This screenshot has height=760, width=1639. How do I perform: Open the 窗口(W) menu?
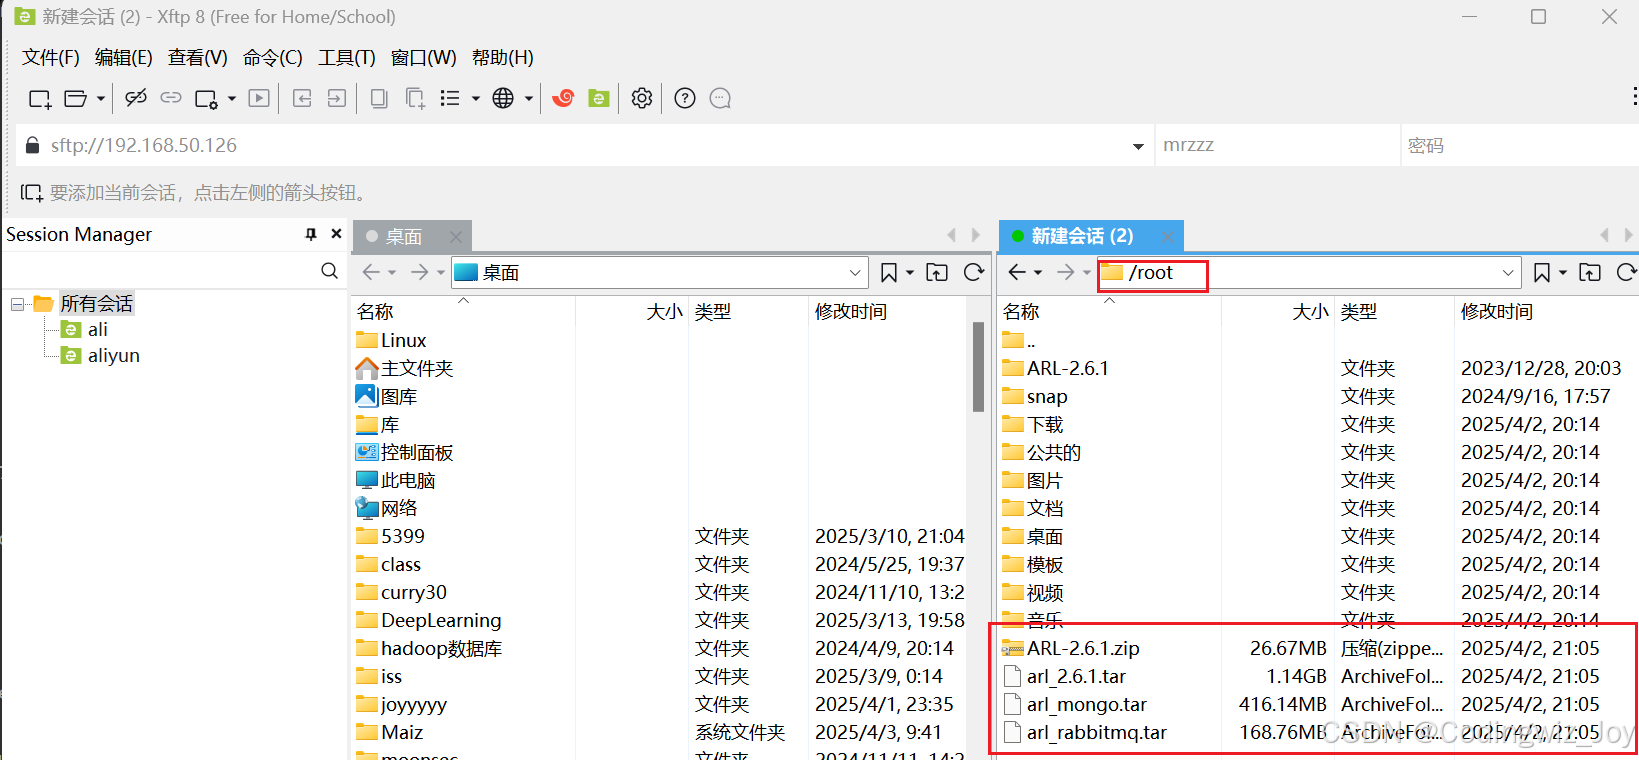coord(424,57)
